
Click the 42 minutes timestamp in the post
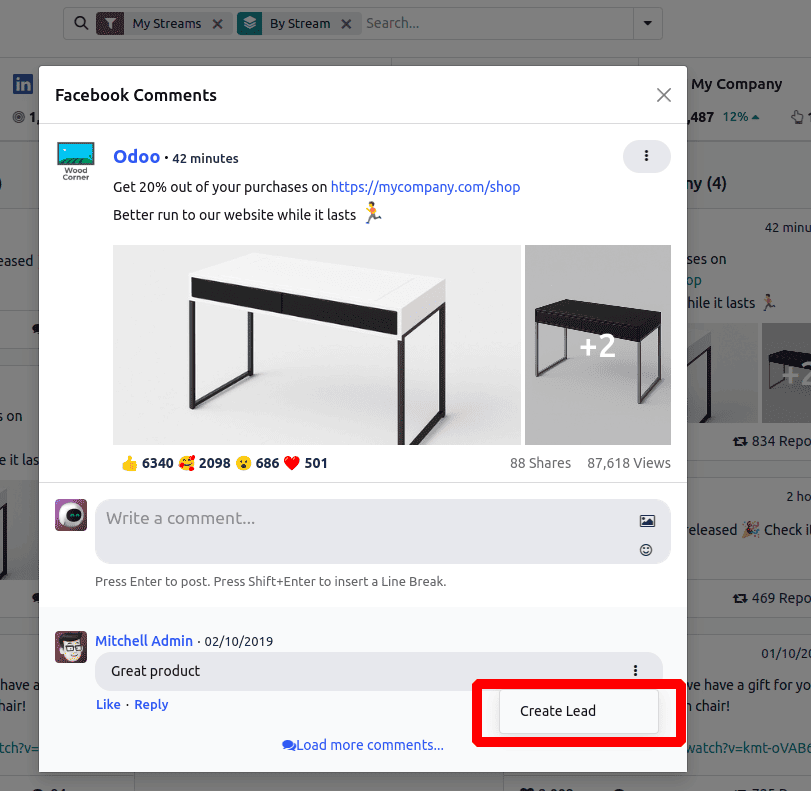[205, 158]
